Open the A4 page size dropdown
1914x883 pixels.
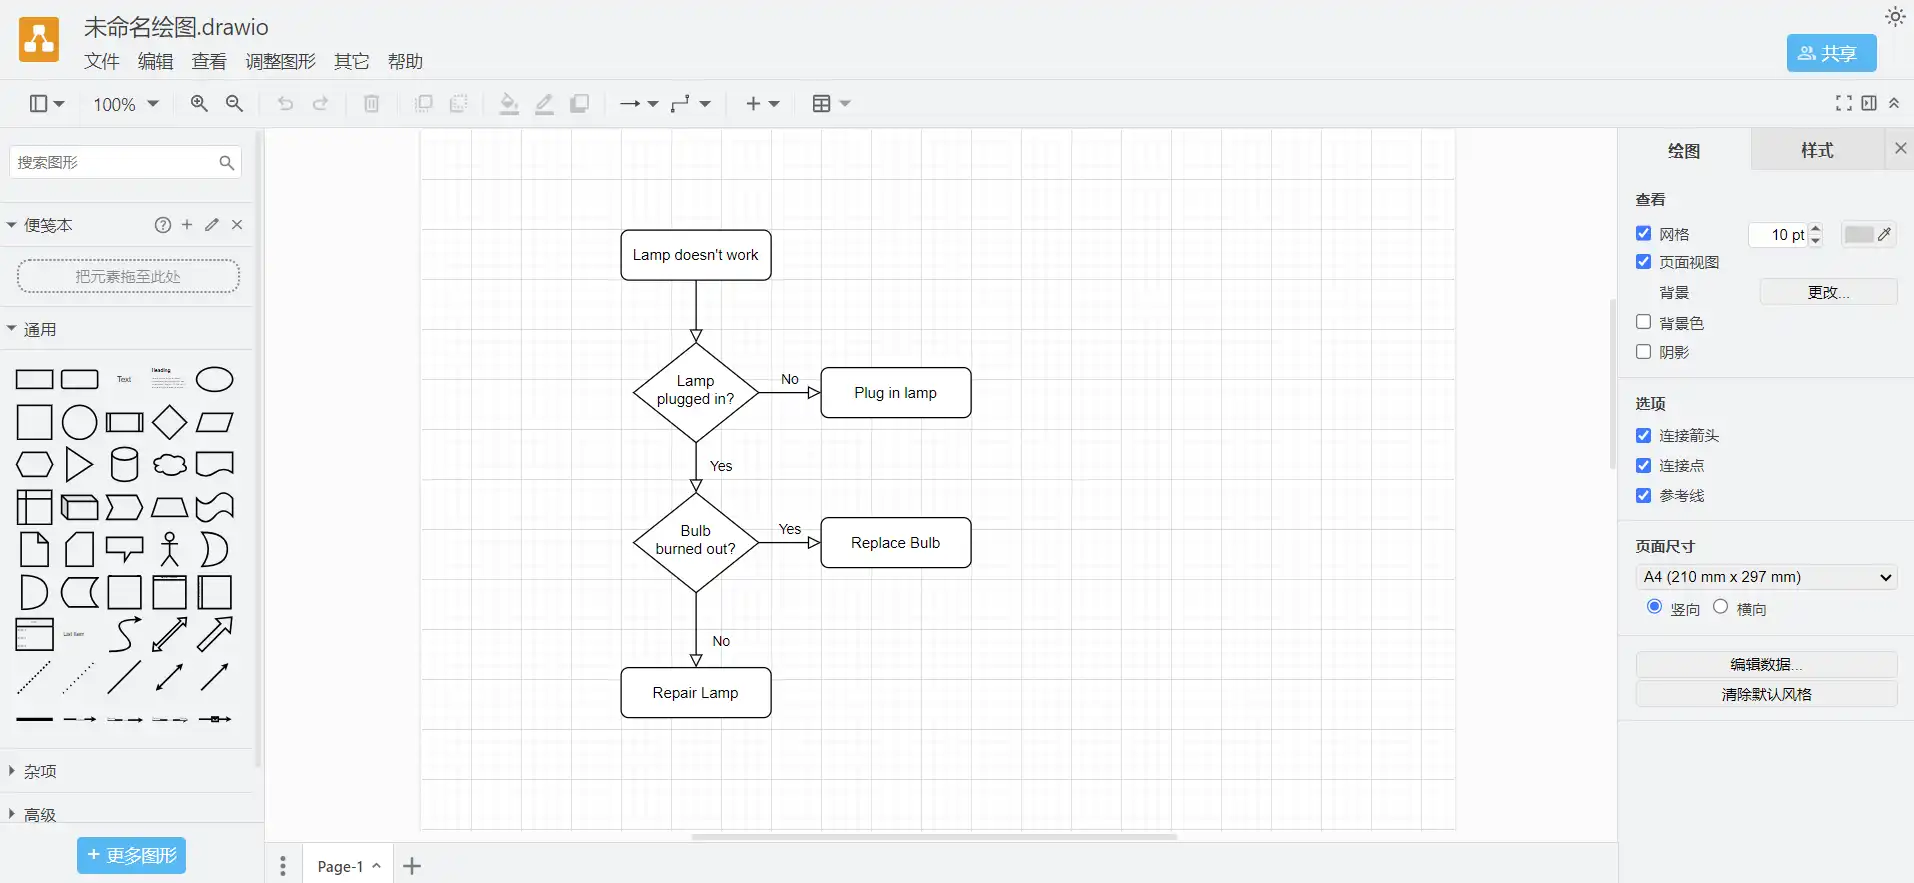point(1766,577)
